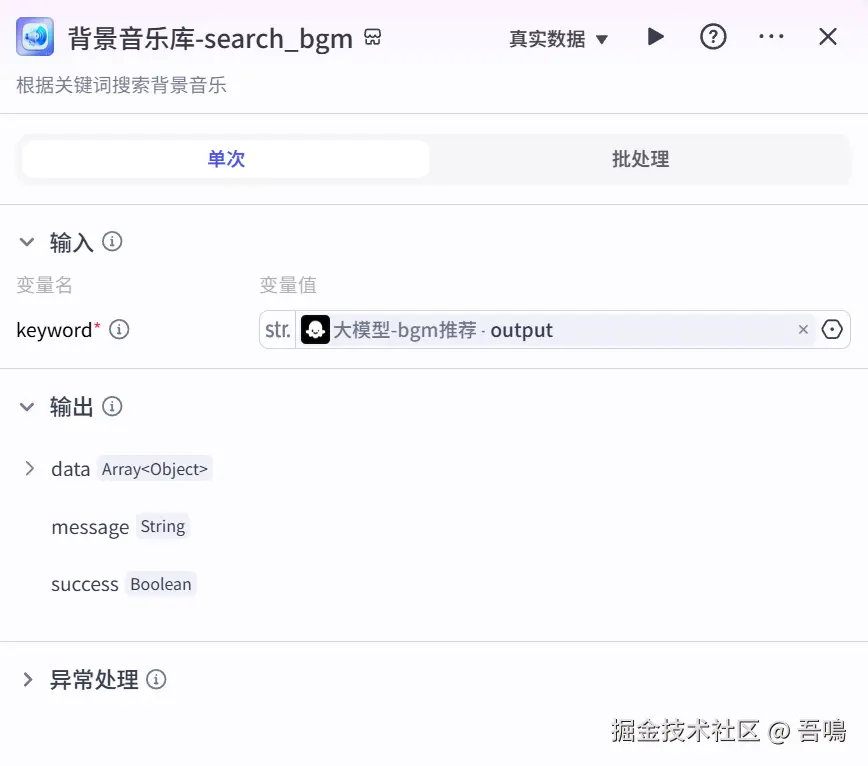Open help with the question mark icon
The height and width of the screenshot is (766, 868).
tap(713, 37)
